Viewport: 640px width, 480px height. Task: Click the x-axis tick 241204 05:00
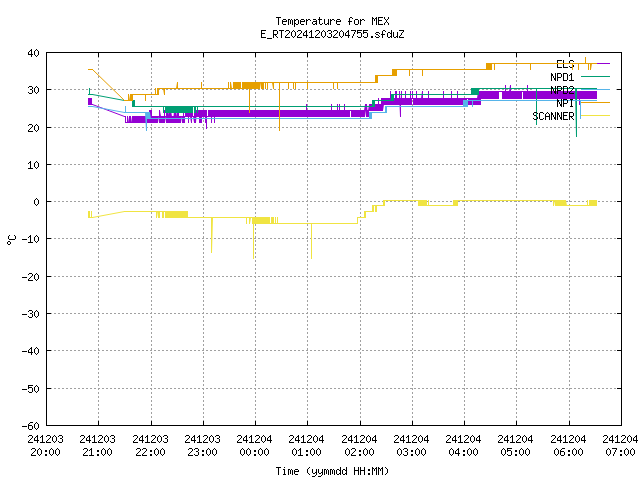tap(516, 446)
